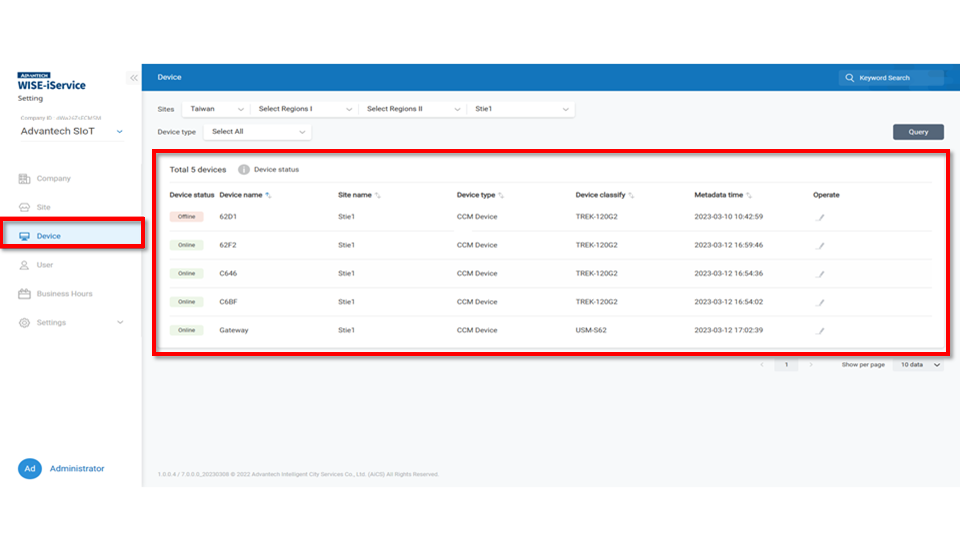Open the Company menu item
The width and height of the screenshot is (960, 540).
click(53, 179)
